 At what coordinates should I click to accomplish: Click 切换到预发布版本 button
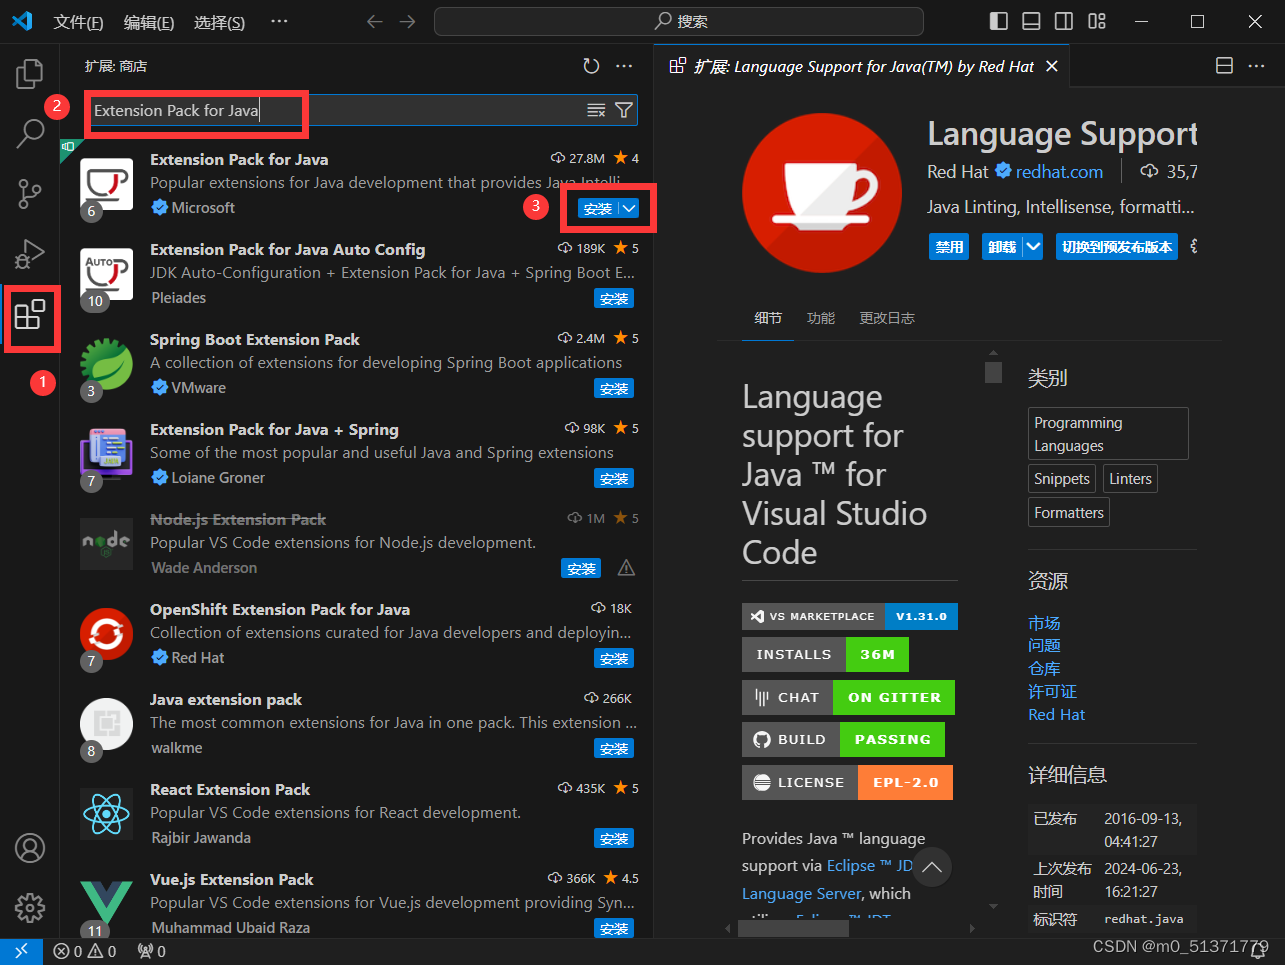click(x=1117, y=247)
